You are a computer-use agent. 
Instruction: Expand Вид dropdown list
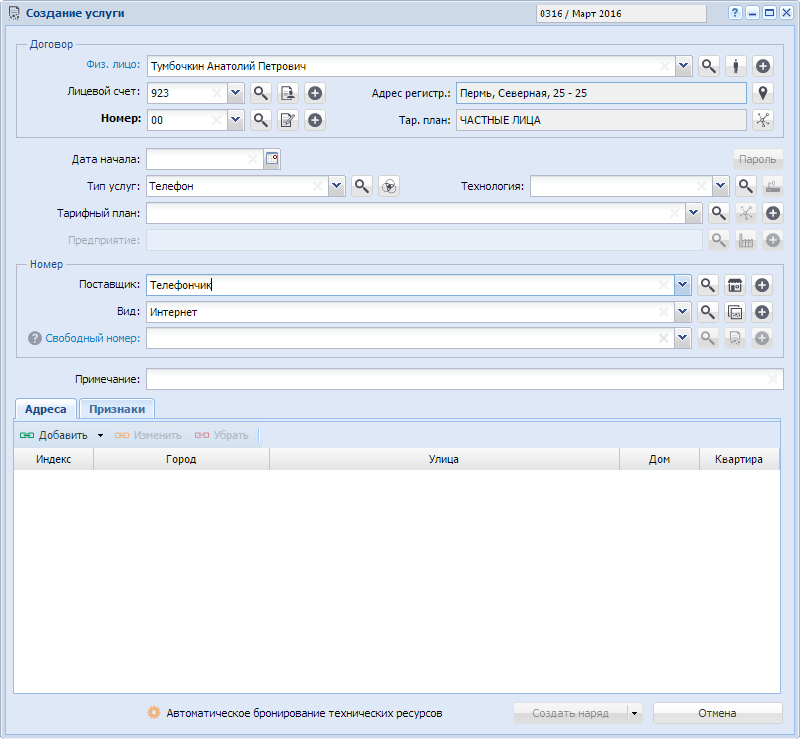click(683, 312)
